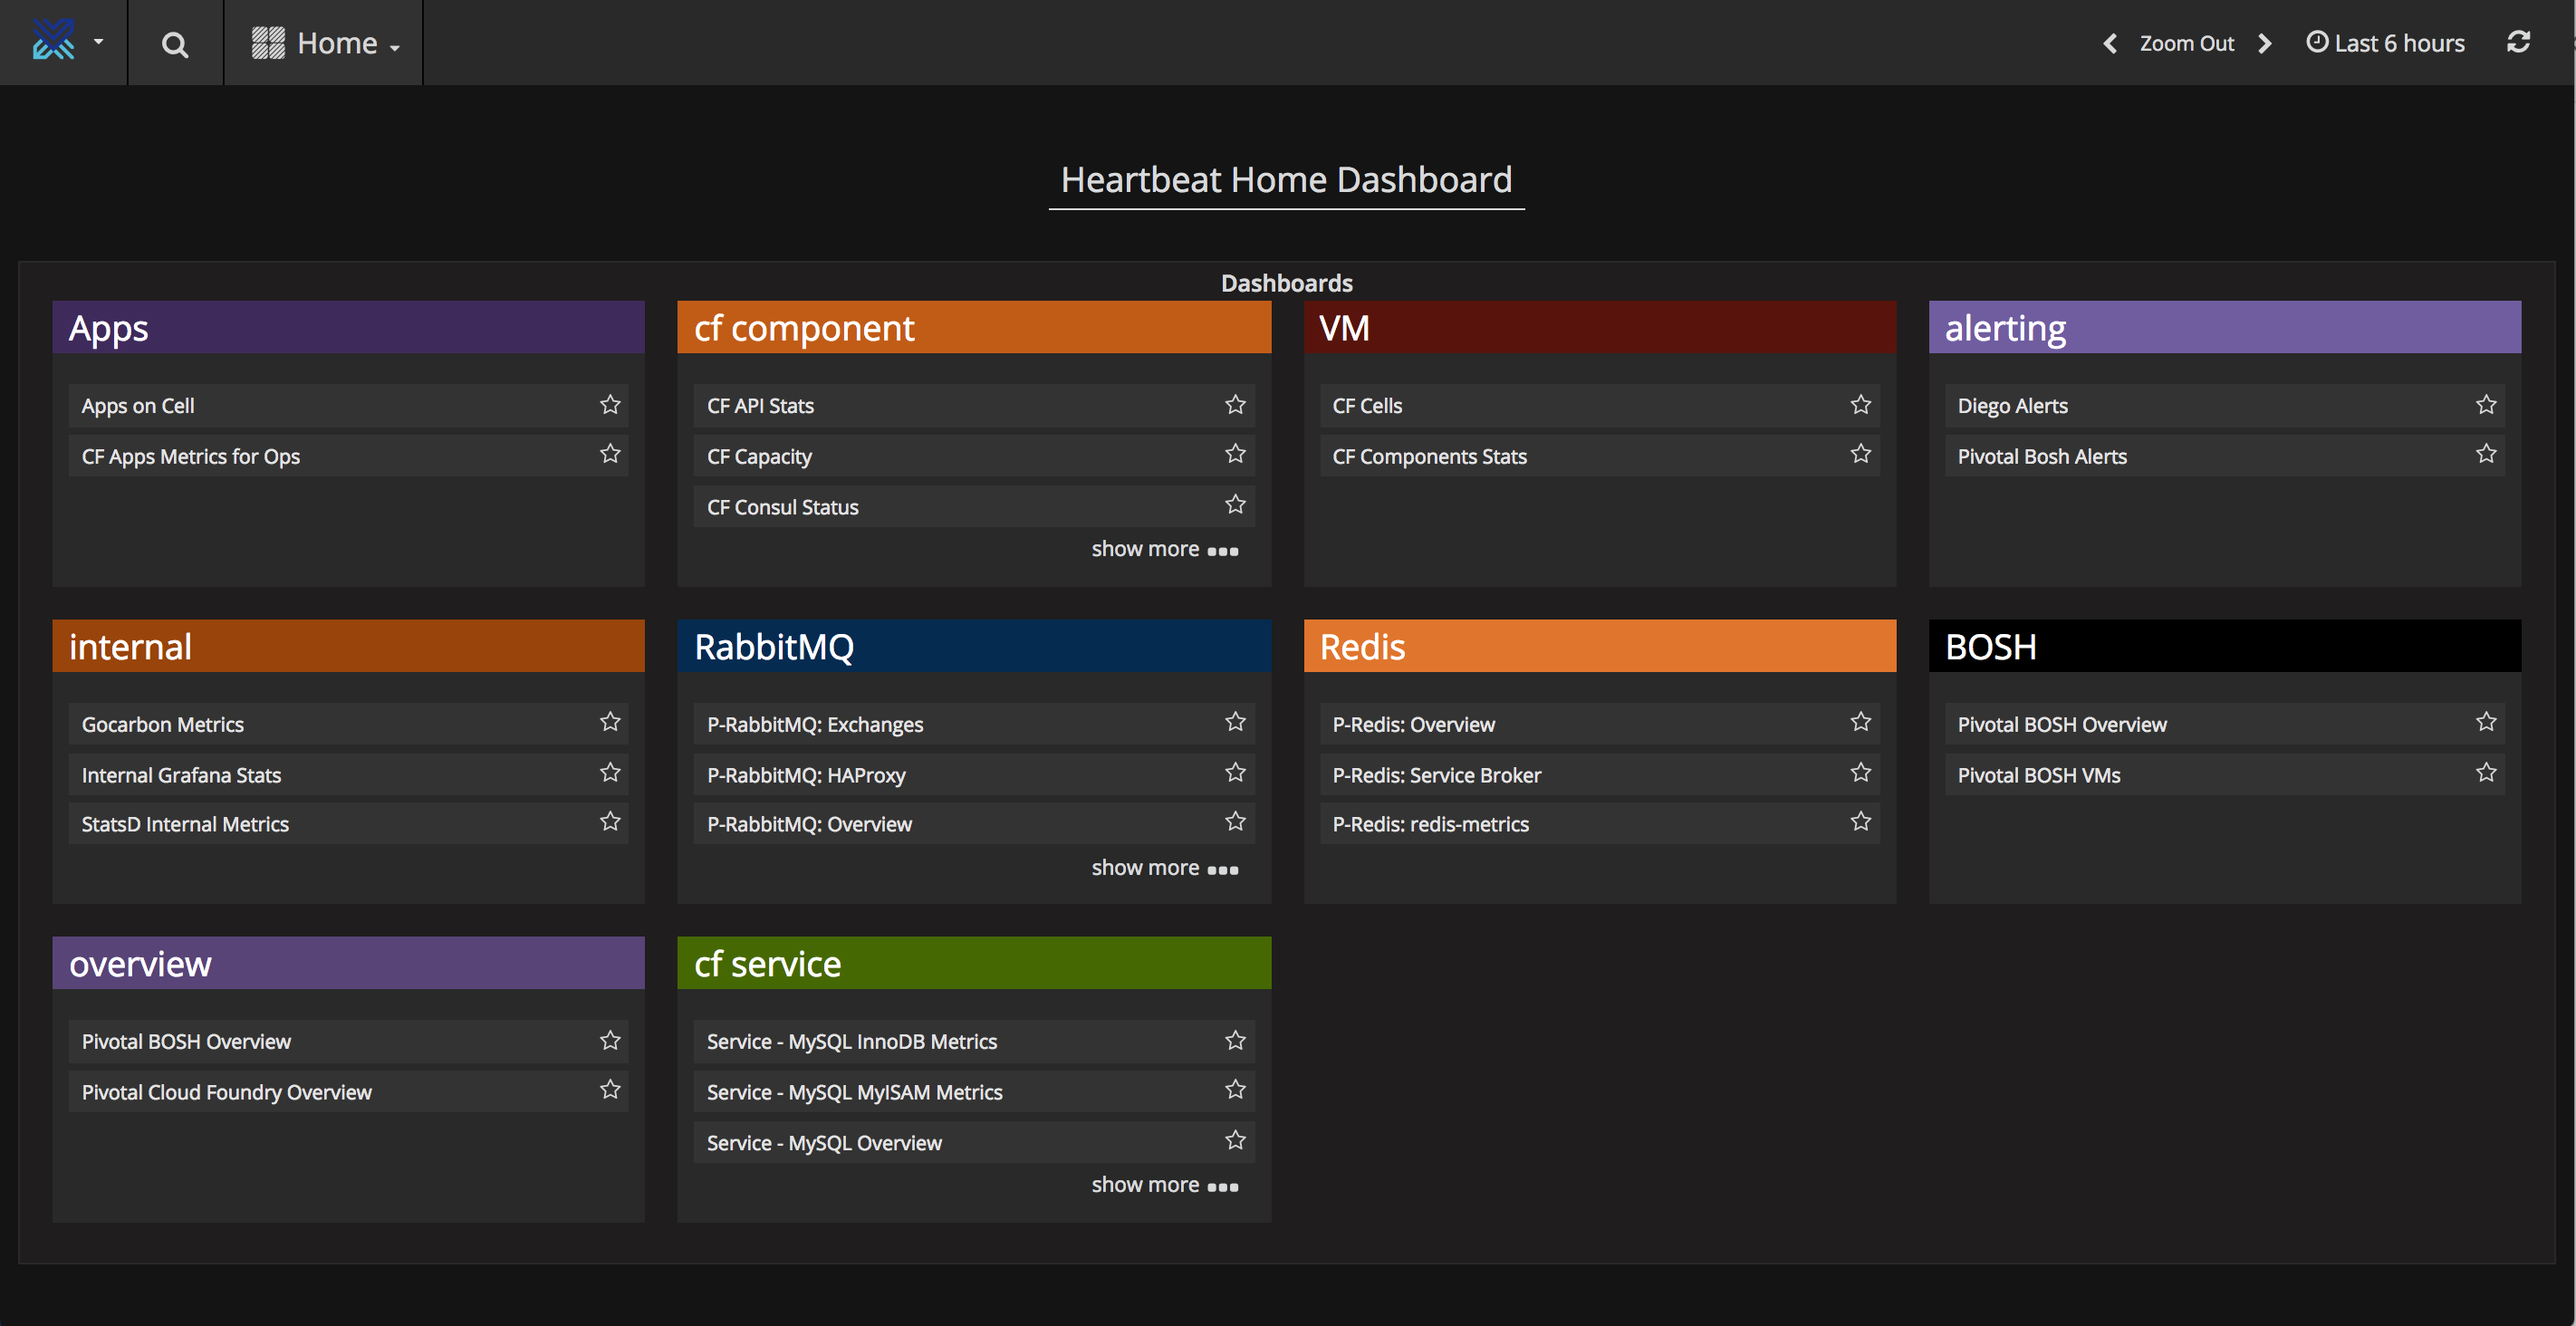
Task: Star the Gocarbon Metrics dashboard
Action: tap(610, 722)
